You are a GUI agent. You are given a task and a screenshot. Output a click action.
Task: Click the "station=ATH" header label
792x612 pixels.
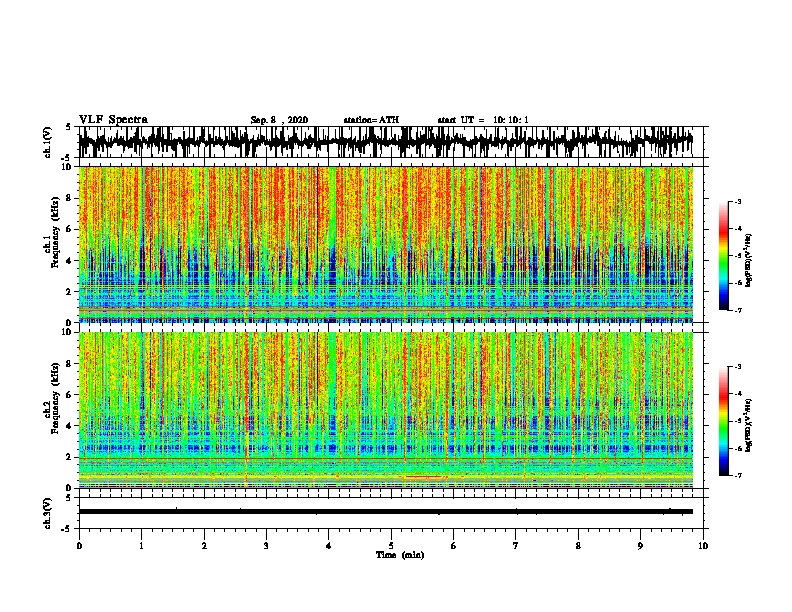pyautogui.click(x=371, y=120)
